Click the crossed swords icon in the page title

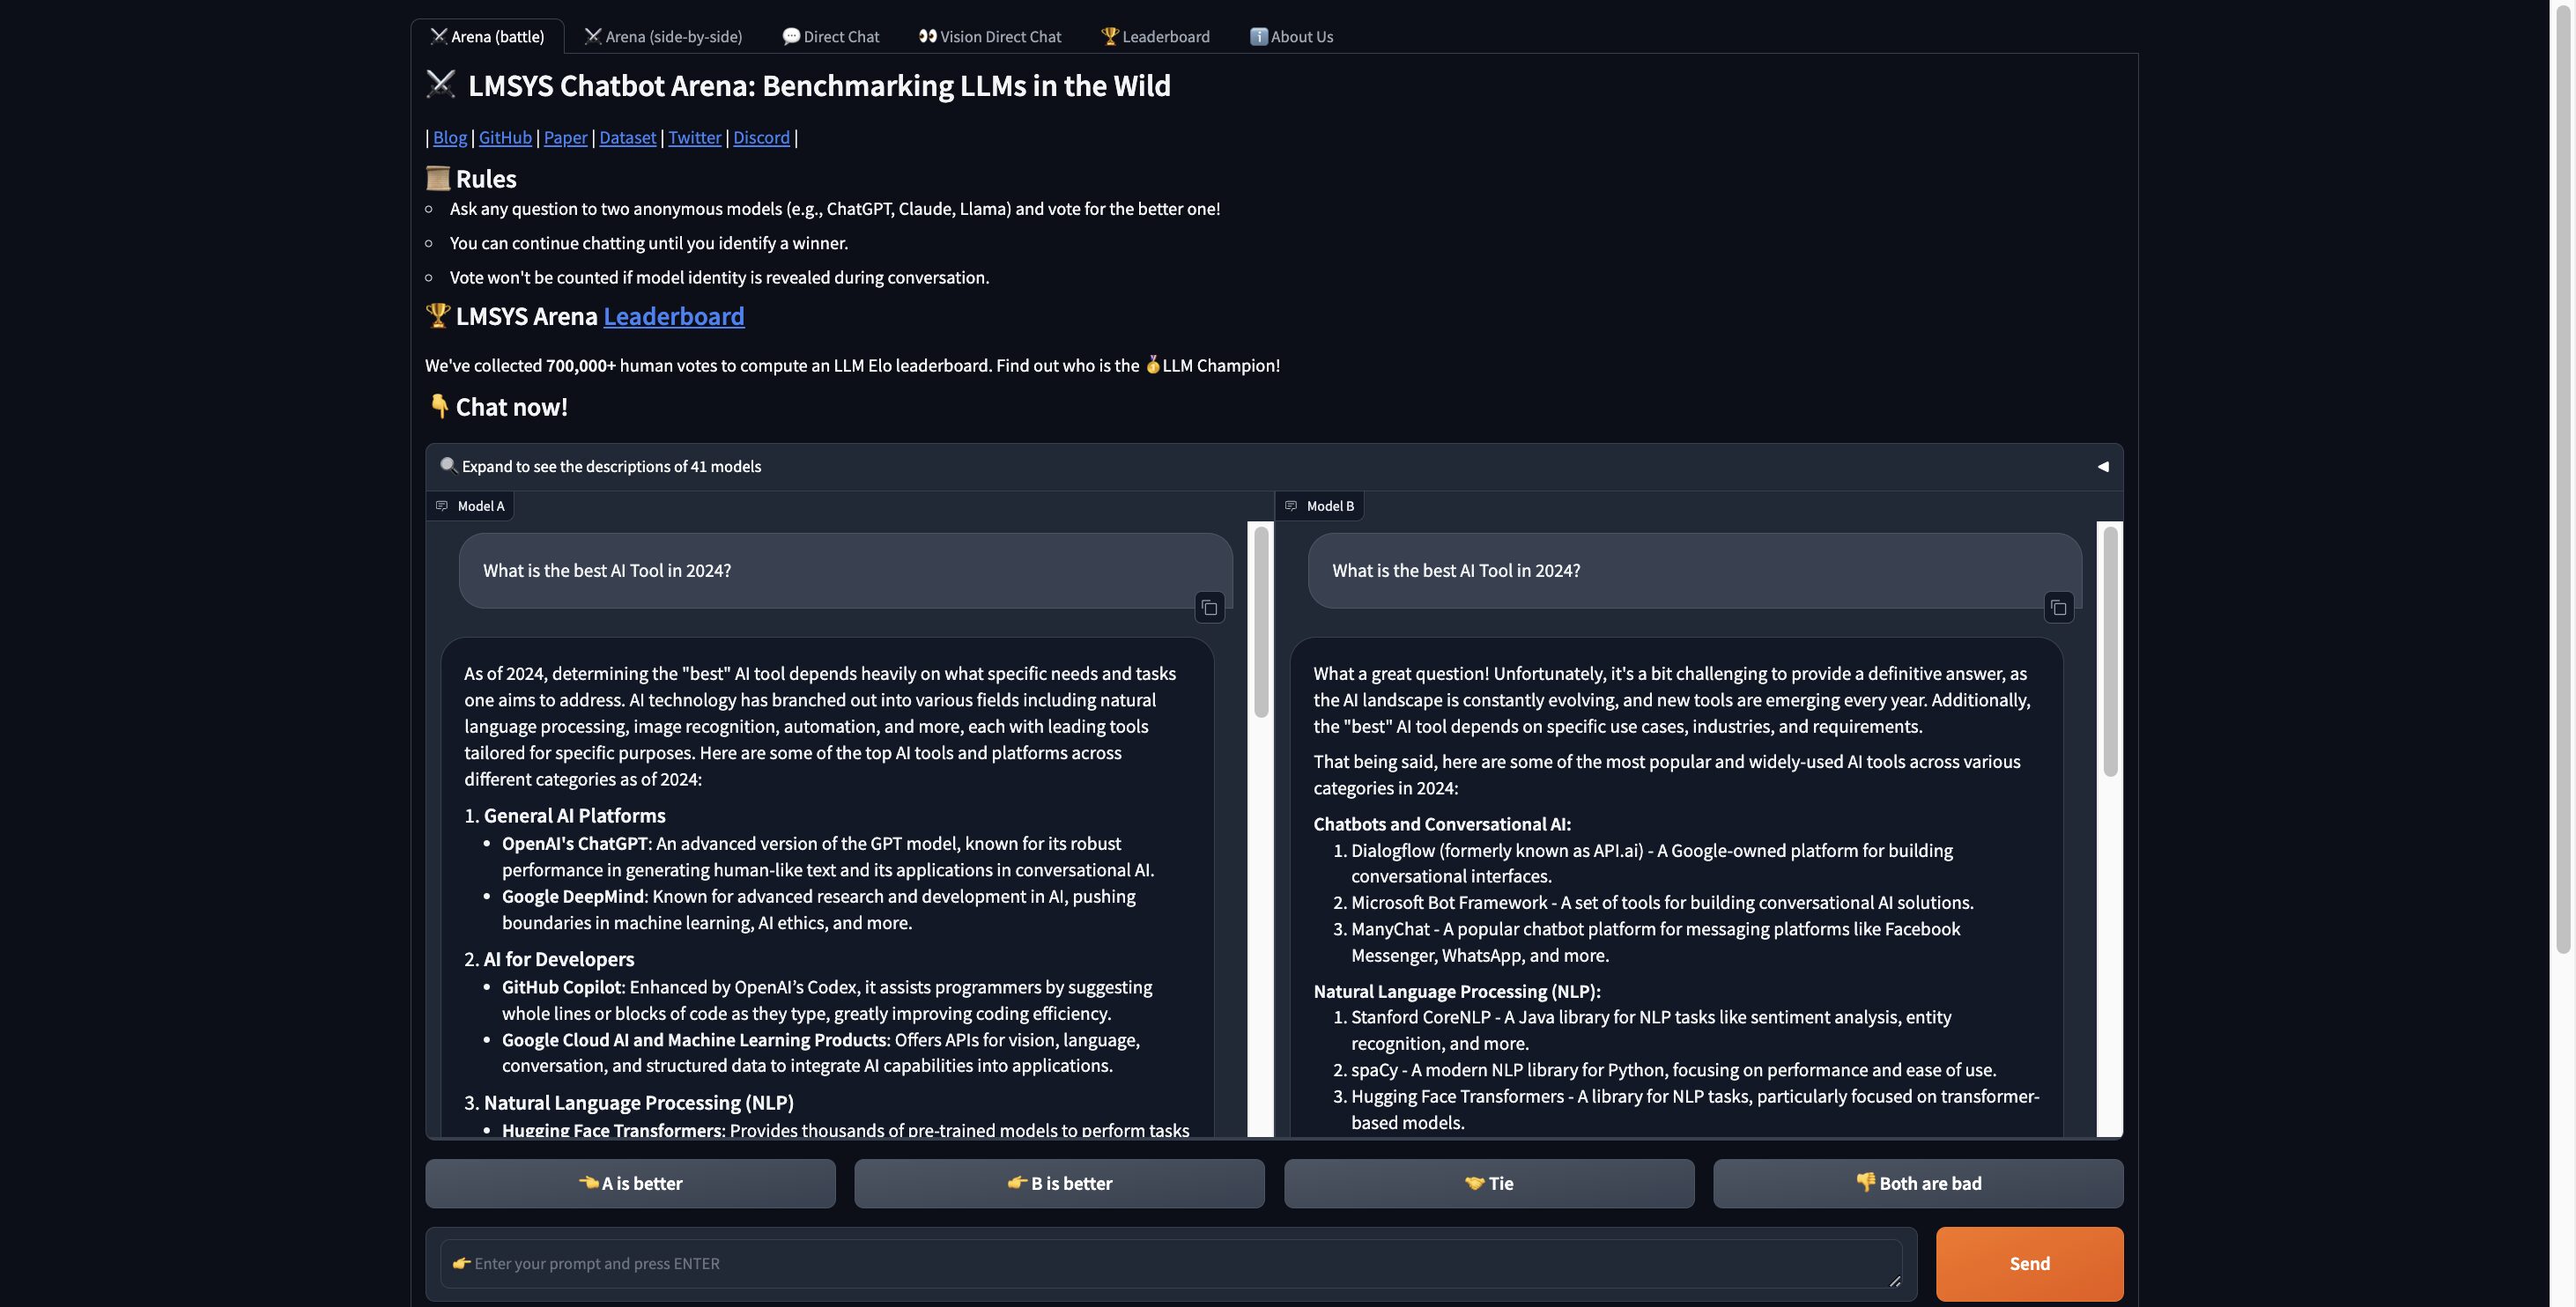coord(441,84)
